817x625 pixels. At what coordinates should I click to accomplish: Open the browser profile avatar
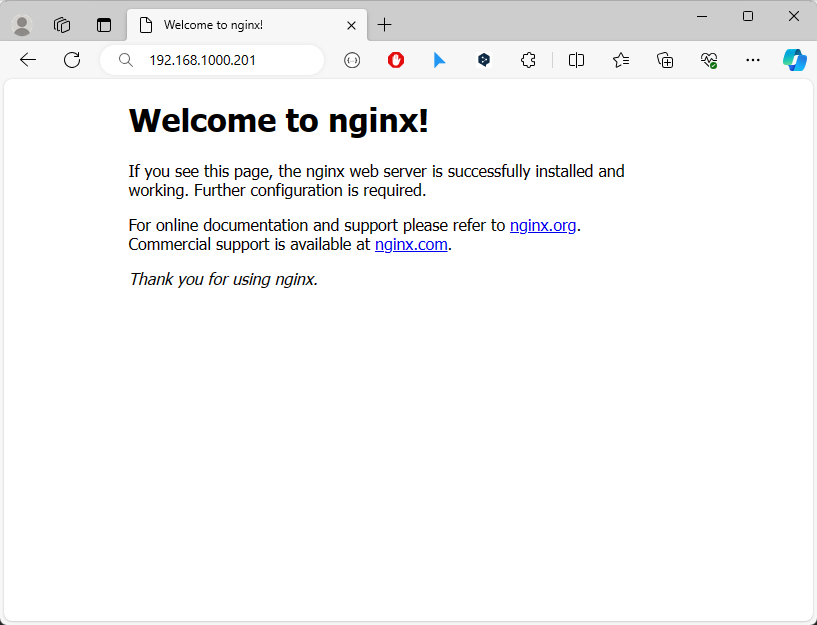click(x=22, y=25)
